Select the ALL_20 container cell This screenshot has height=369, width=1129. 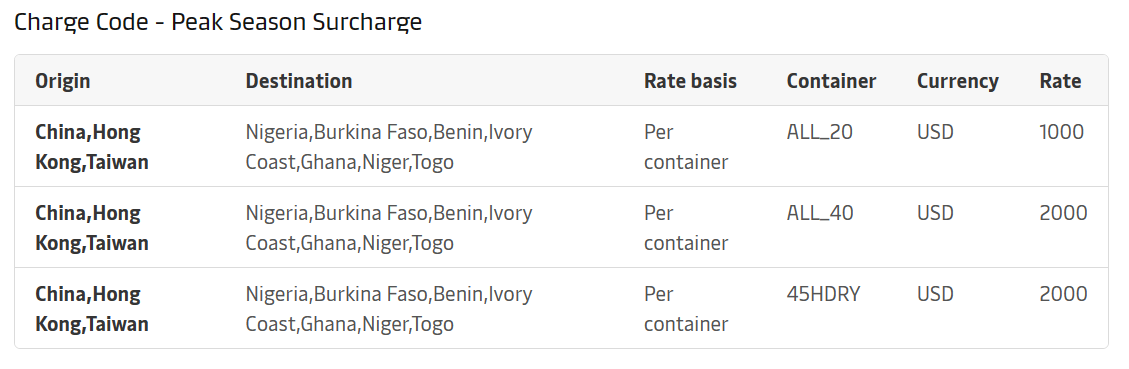pyautogui.click(x=819, y=132)
